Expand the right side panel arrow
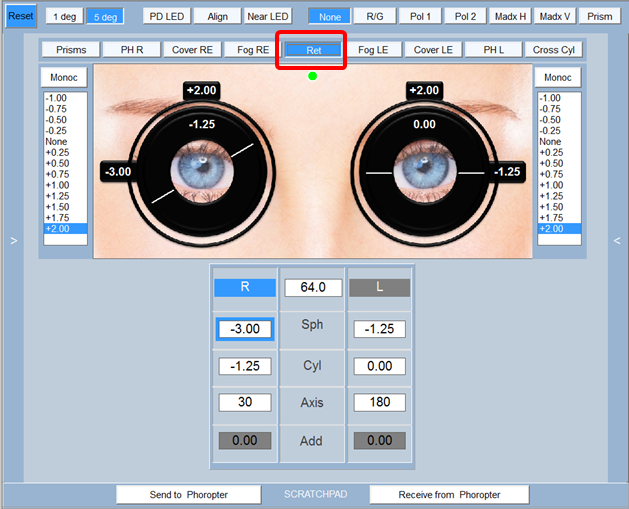 click(x=617, y=241)
